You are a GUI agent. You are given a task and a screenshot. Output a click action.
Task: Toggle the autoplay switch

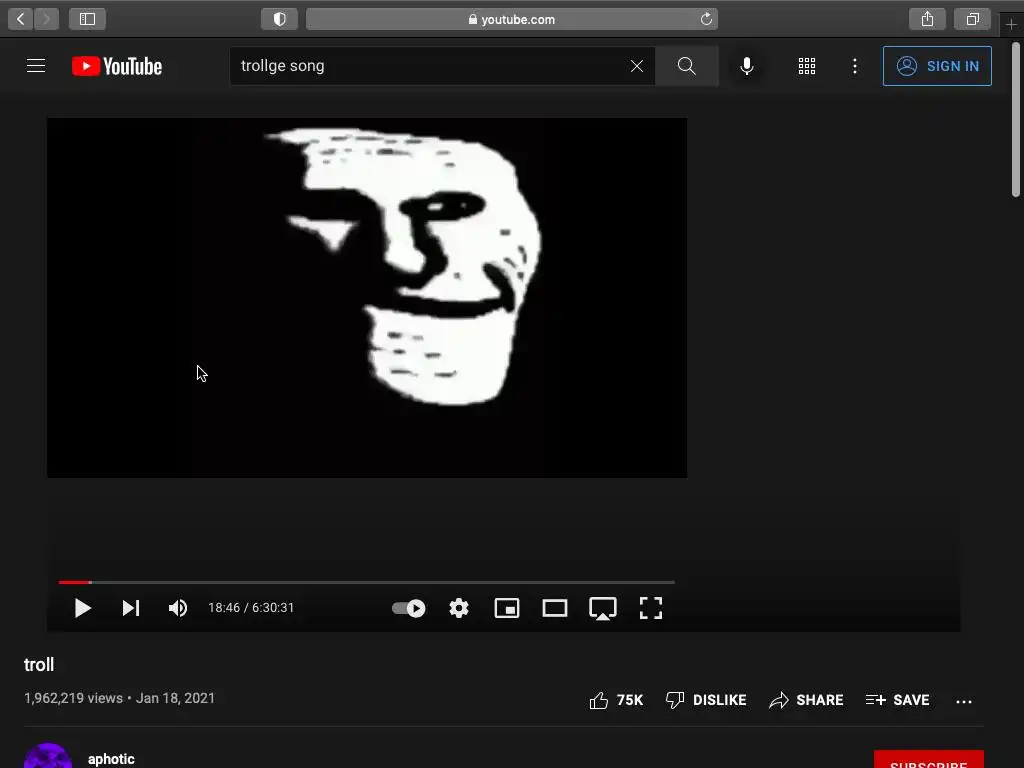click(409, 608)
